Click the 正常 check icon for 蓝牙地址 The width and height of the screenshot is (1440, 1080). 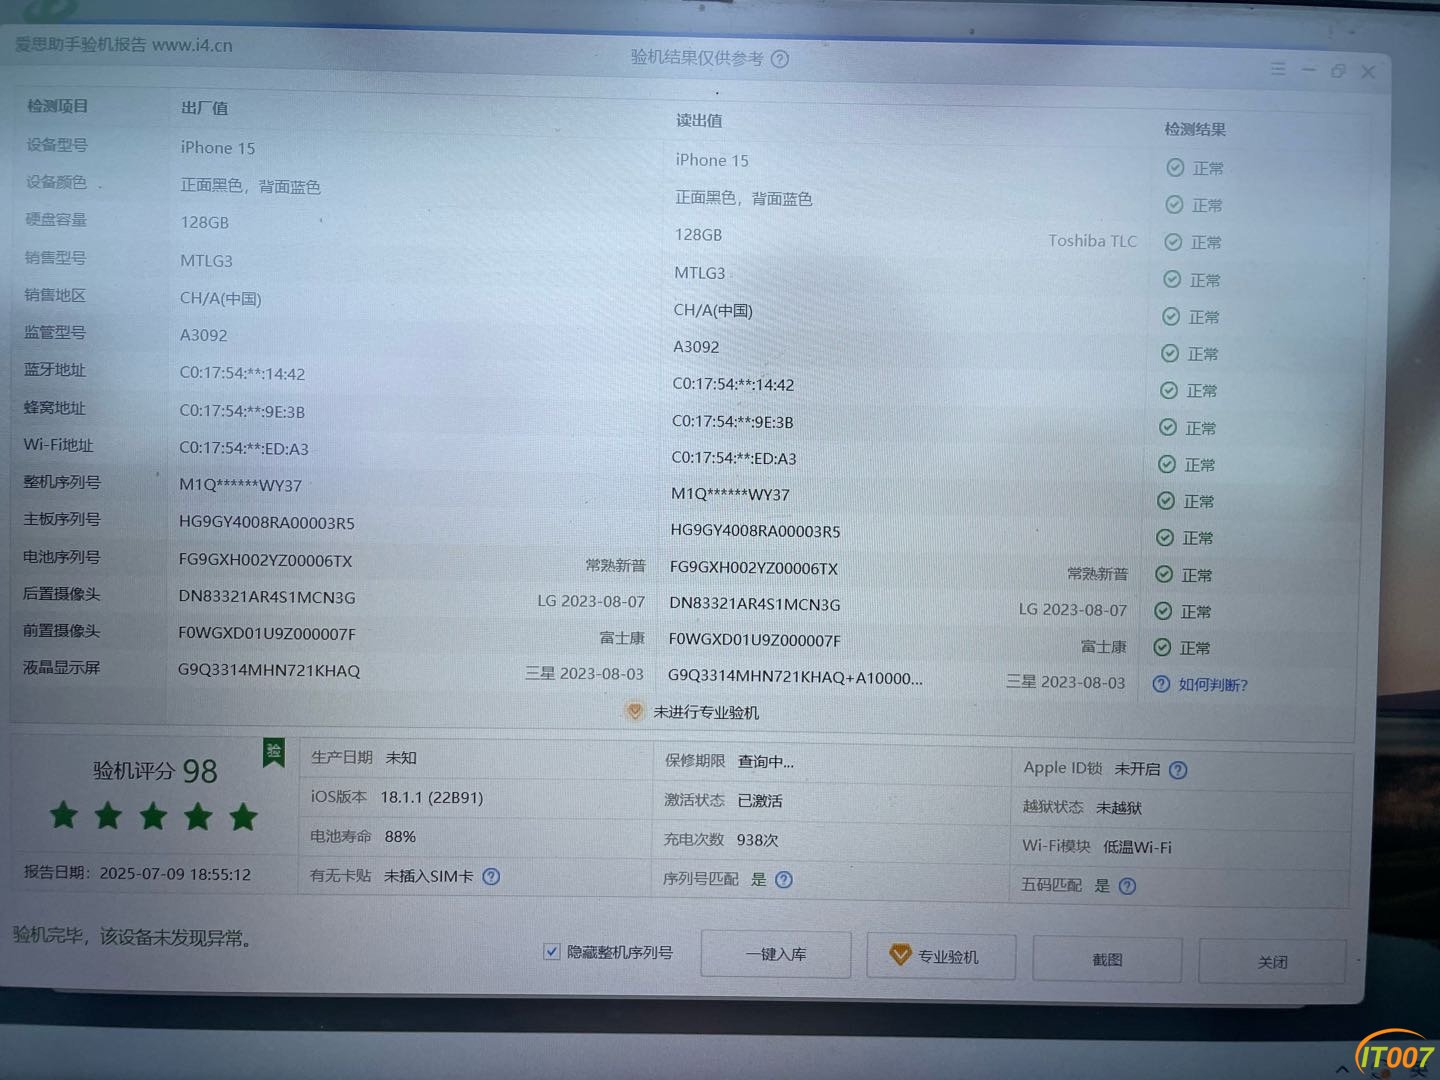pyautogui.click(x=1168, y=391)
